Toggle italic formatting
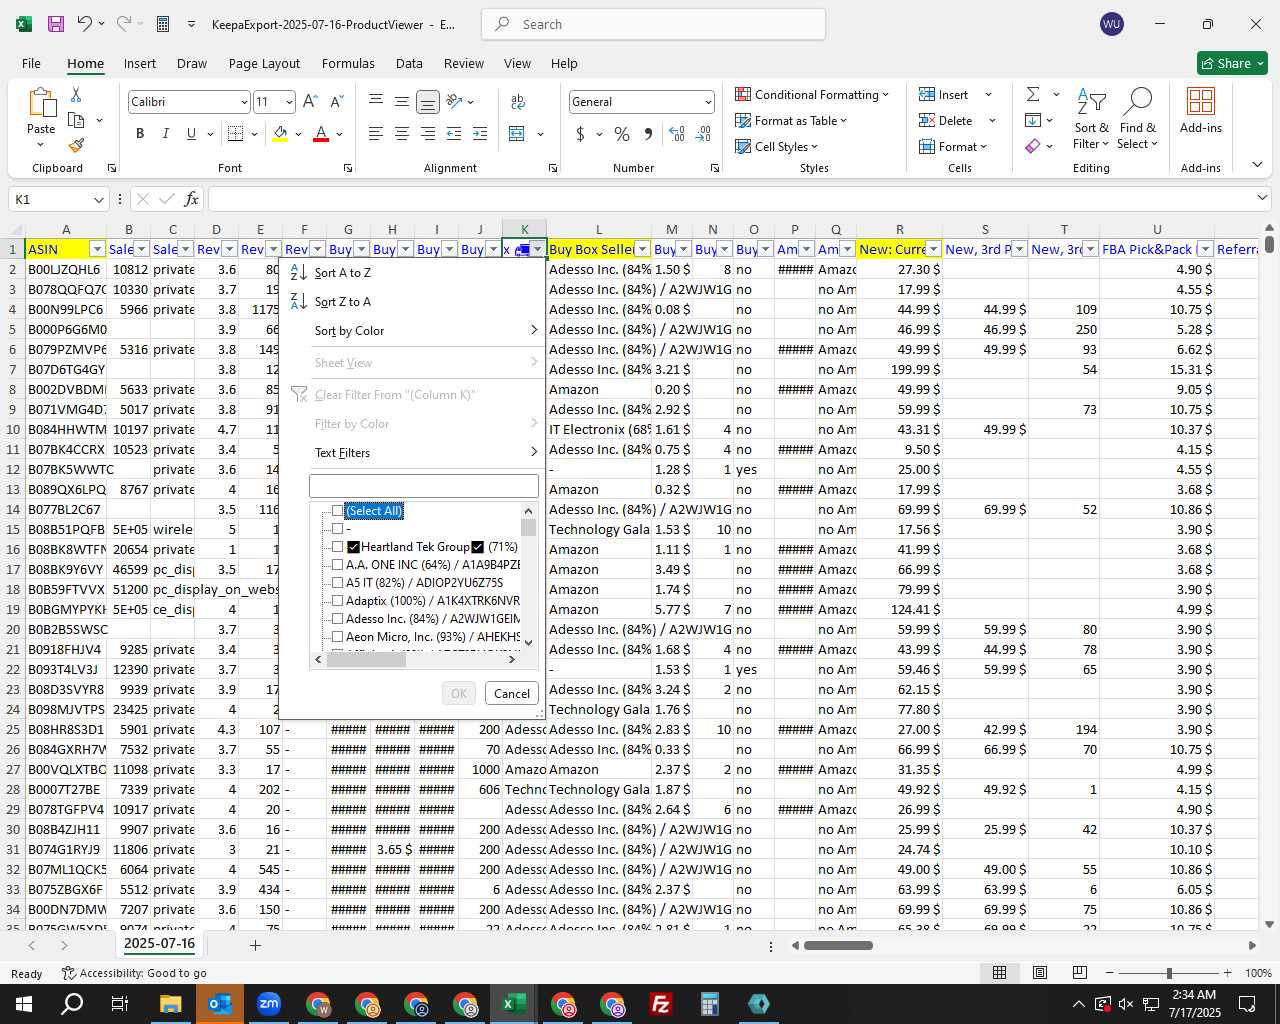 coord(165,133)
